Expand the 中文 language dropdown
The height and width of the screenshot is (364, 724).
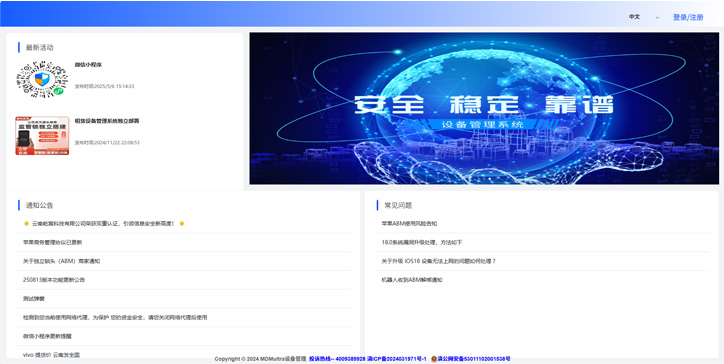click(x=644, y=17)
